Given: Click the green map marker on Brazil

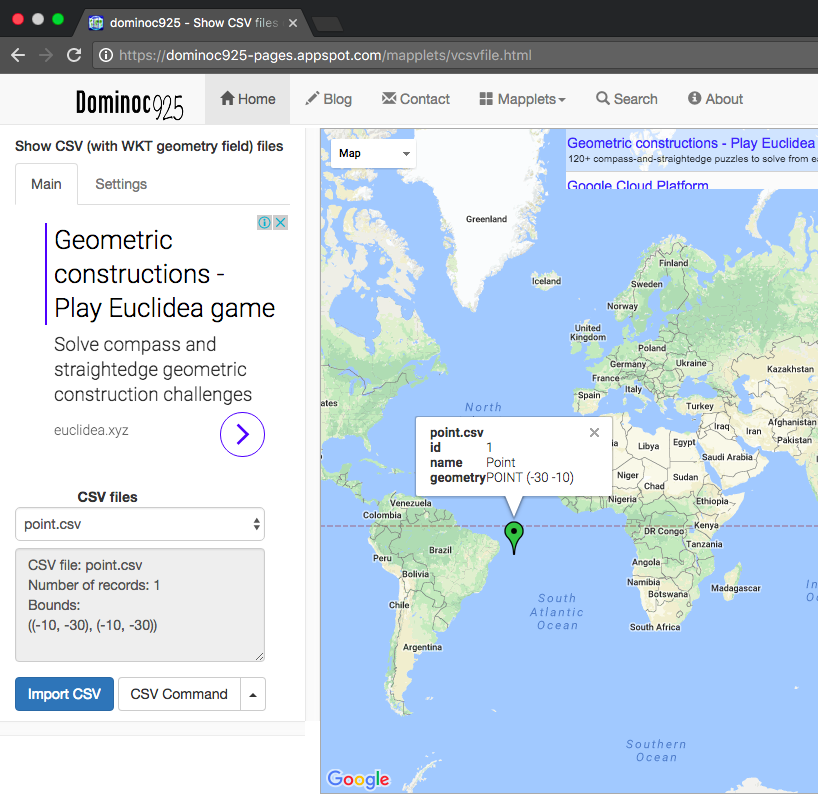Looking at the screenshot, I should 513,535.
